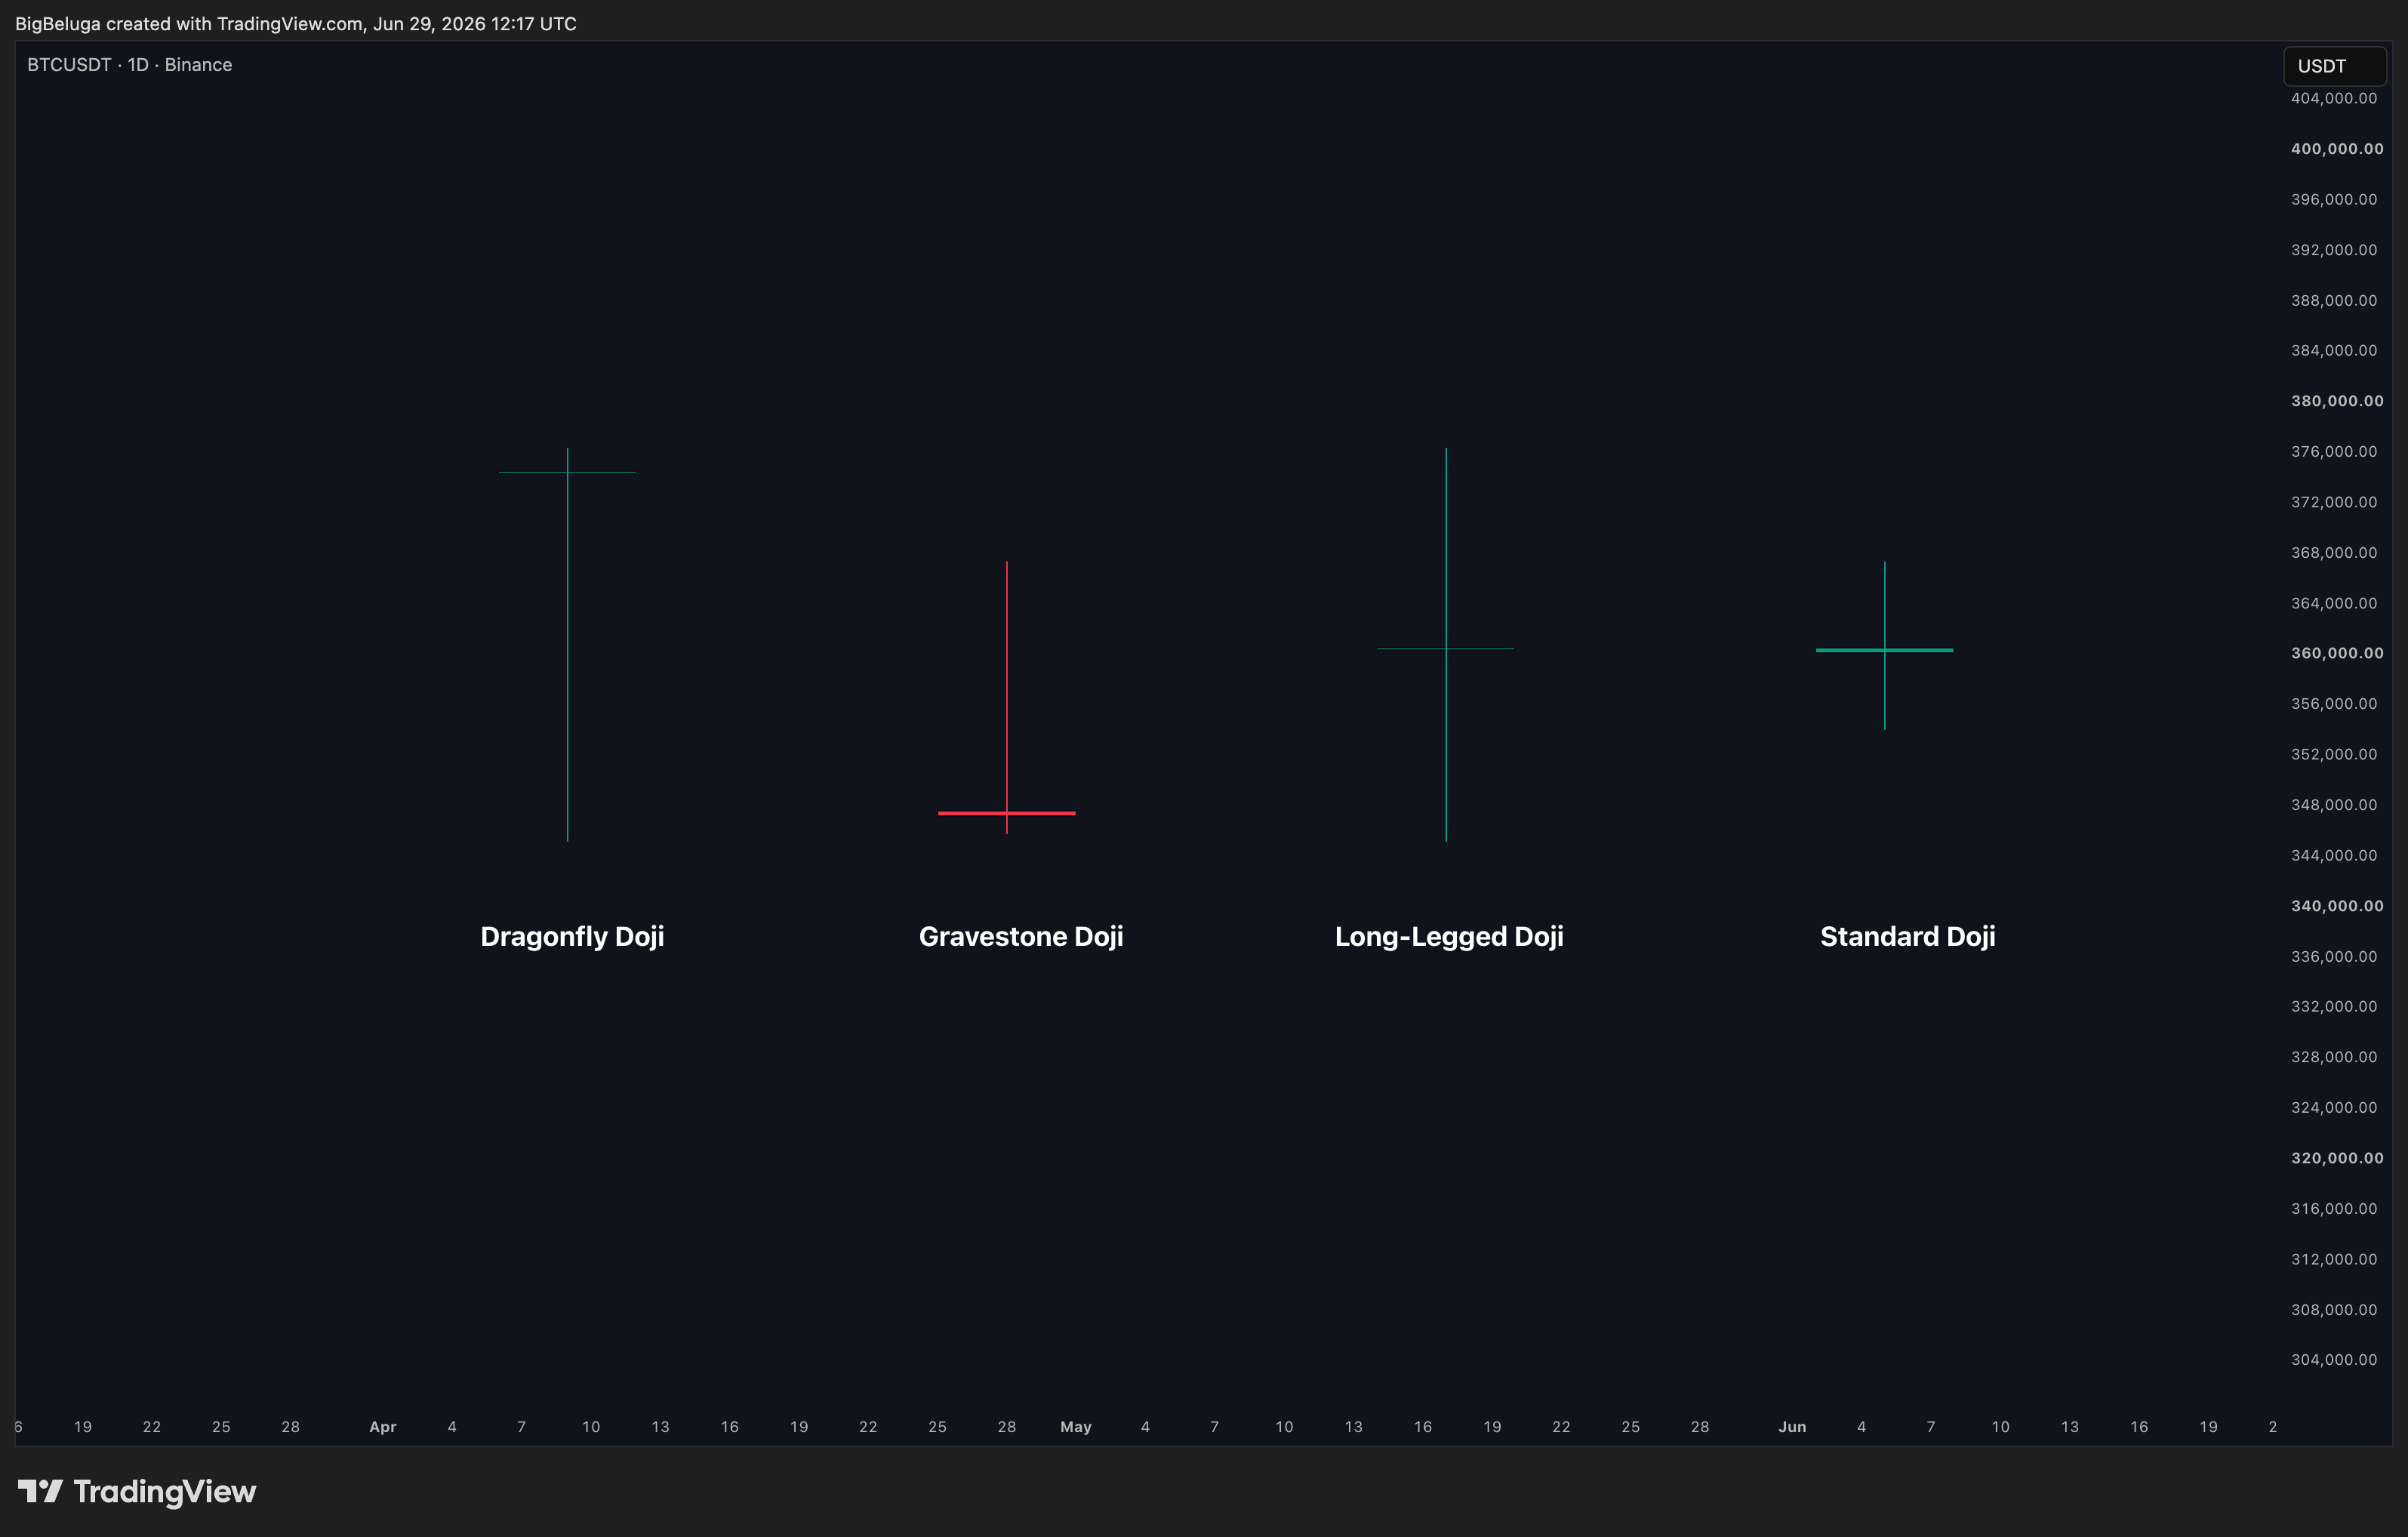
Task: Click the BTCUSDT · 1D · Binance symbol title
Action: [x=129, y=65]
